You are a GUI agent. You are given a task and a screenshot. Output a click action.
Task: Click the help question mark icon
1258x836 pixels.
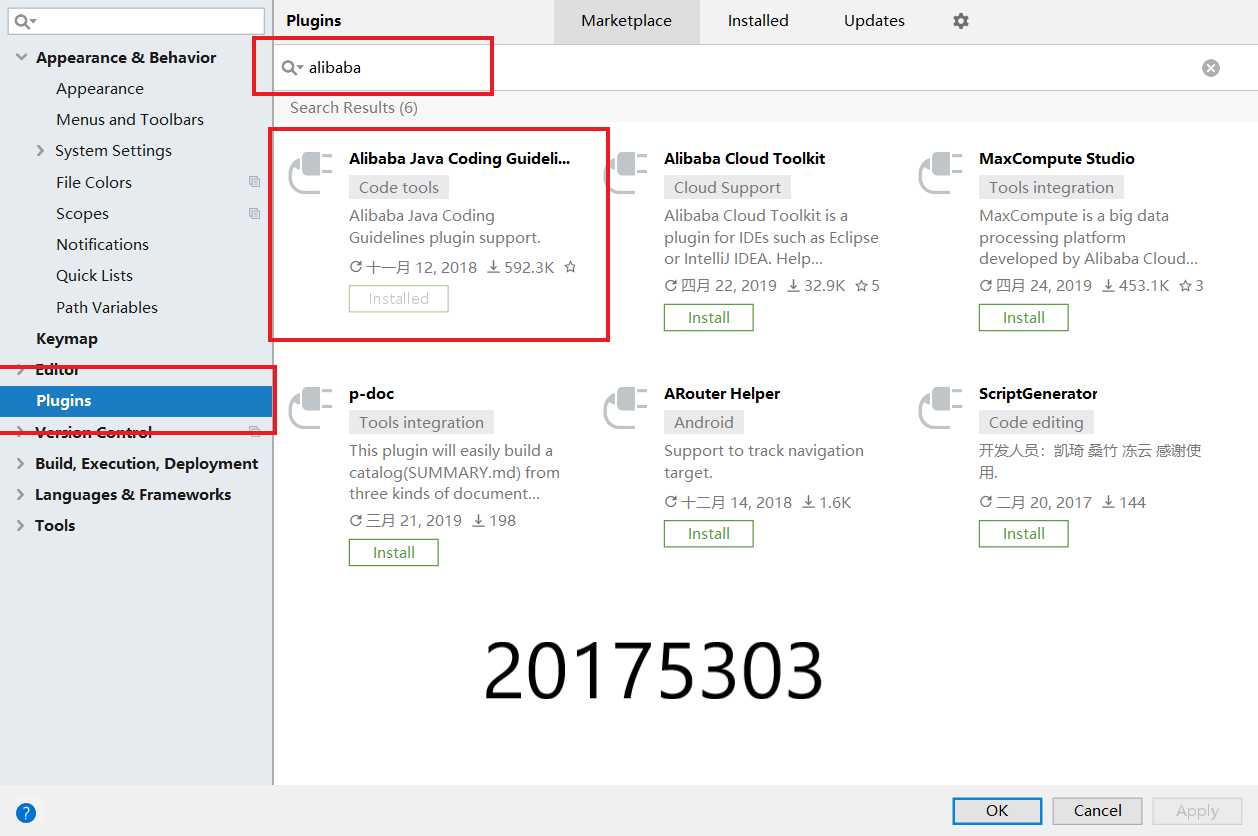(26, 812)
